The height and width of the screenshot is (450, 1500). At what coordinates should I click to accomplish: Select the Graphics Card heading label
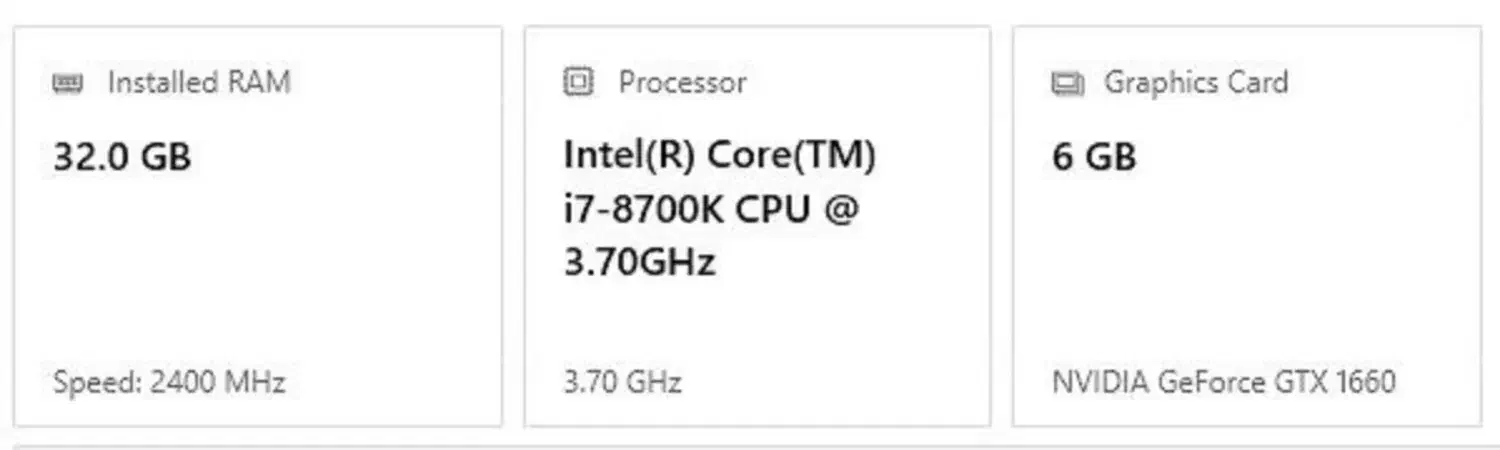pyautogui.click(x=1195, y=82)
